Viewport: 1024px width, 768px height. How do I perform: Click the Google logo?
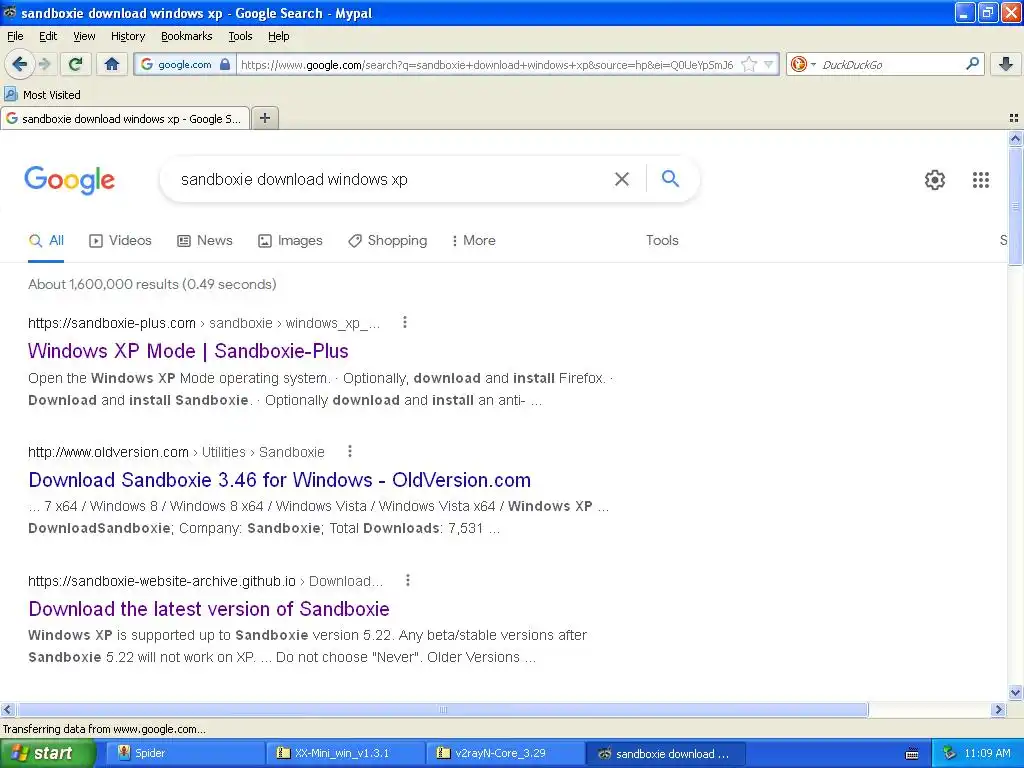pyautogui.click(x=69, y=180)
